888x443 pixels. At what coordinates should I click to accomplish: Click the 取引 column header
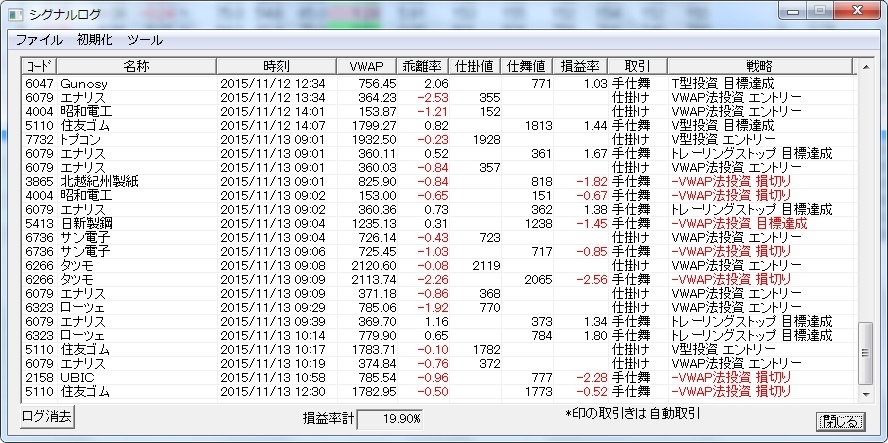[637, 66]
